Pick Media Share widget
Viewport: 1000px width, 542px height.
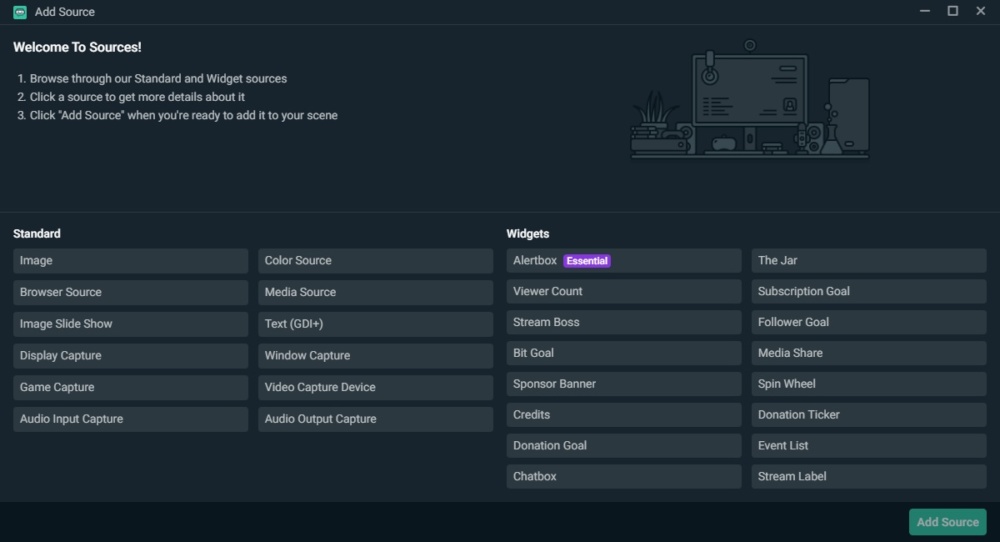[x=868, y=353]
